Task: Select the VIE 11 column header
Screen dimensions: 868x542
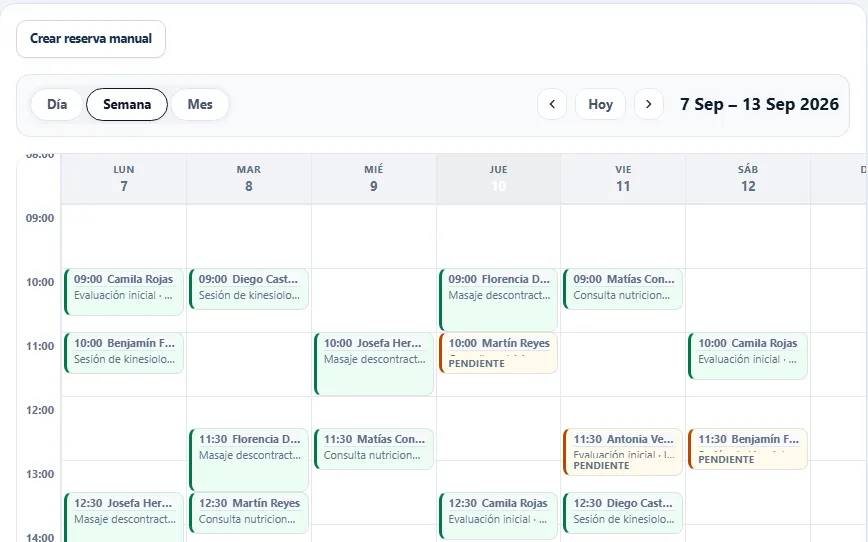Action: click(623, 179)
